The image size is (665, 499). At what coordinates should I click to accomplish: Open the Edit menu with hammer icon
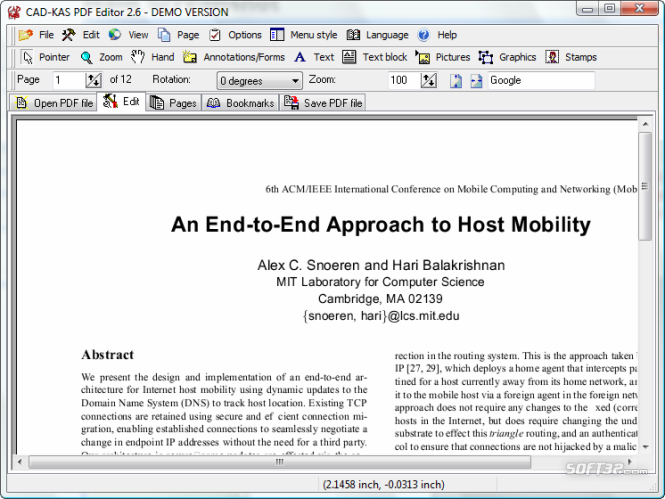pos(81,35)
